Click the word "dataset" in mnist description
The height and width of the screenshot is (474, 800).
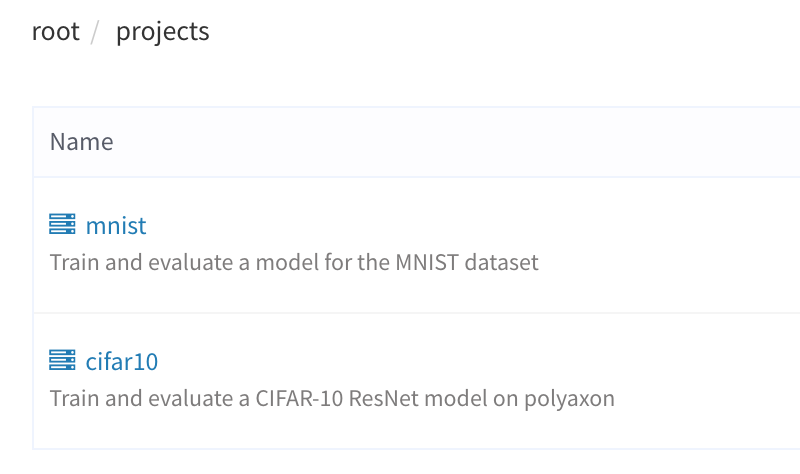pos(498,263)
